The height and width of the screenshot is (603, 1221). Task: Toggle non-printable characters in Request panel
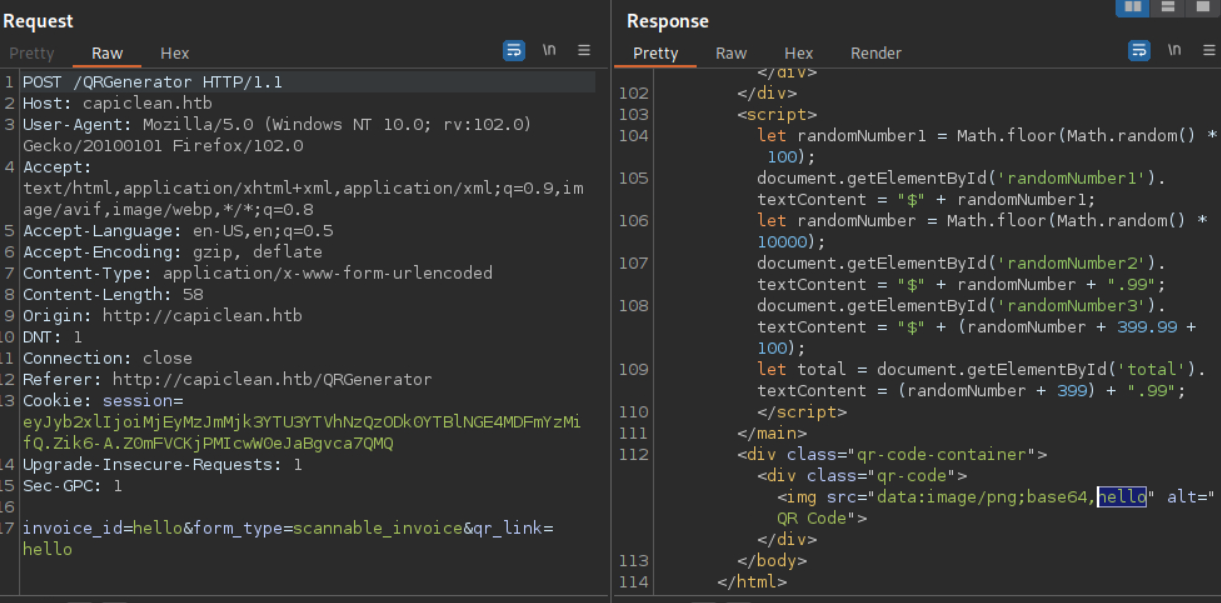(549, 50)
